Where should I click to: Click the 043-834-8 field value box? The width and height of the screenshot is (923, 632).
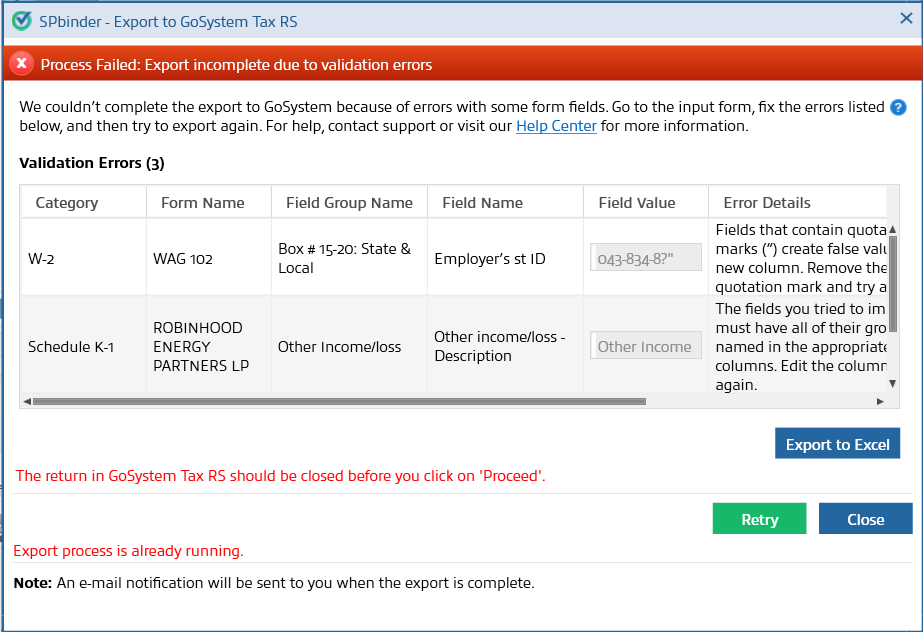click(645, 257)
